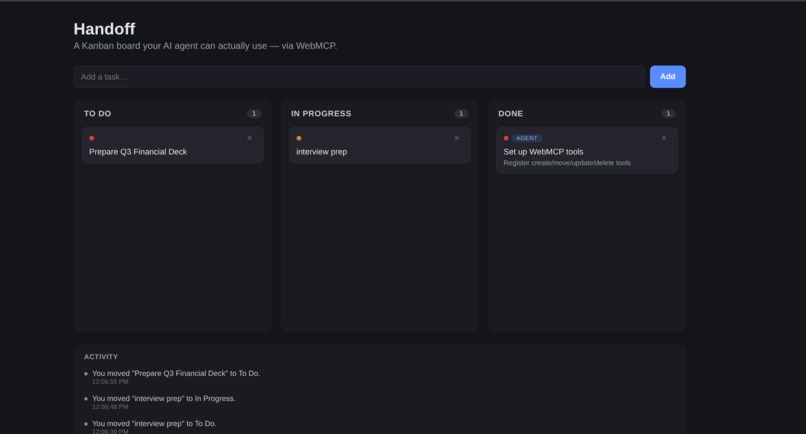Click orange priority dot on interview prep card
This screenshot has width=806, height=434.
tap(299, 138)
